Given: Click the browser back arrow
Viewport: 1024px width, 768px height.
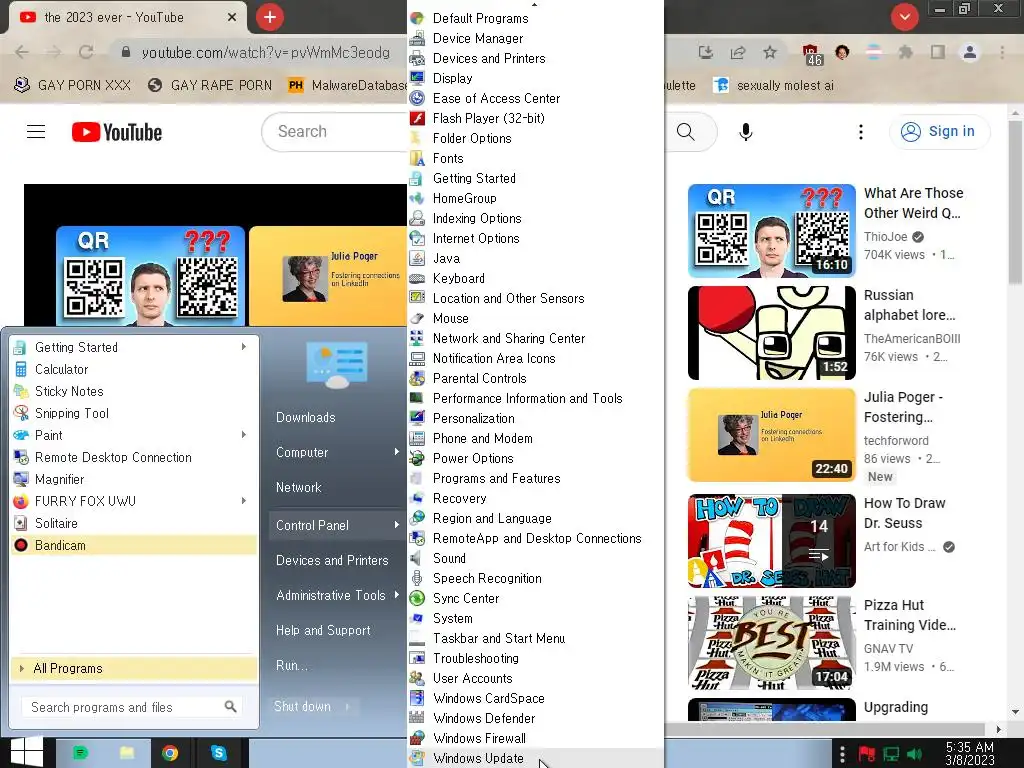Looking at the screenshot, I should 22,52.
